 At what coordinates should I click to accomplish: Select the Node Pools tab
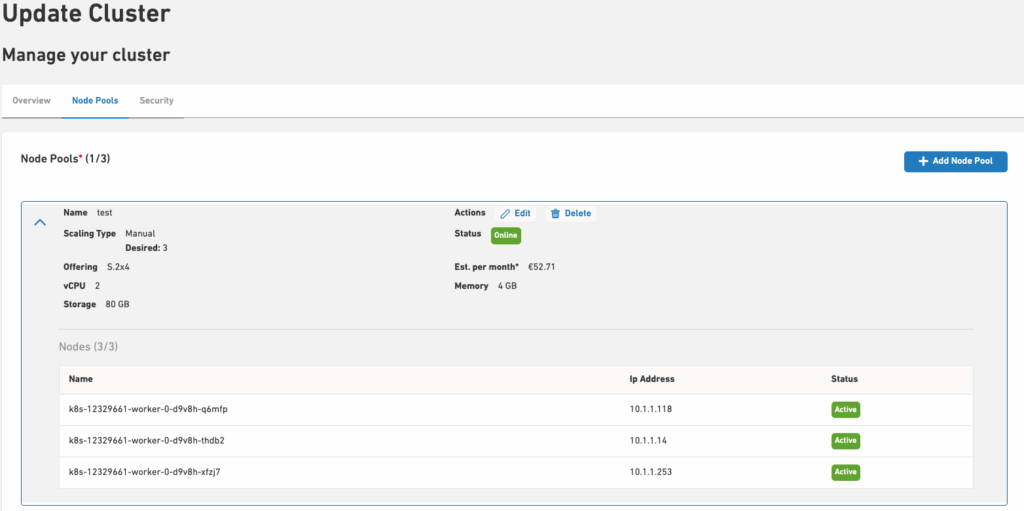coord(95,101)
